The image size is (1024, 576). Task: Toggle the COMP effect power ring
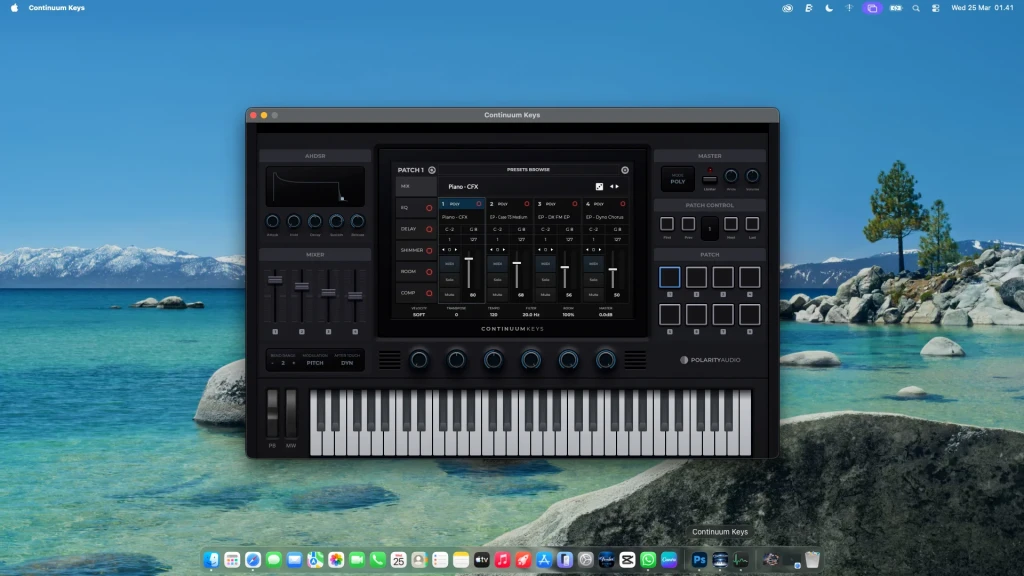click(429, 293)
